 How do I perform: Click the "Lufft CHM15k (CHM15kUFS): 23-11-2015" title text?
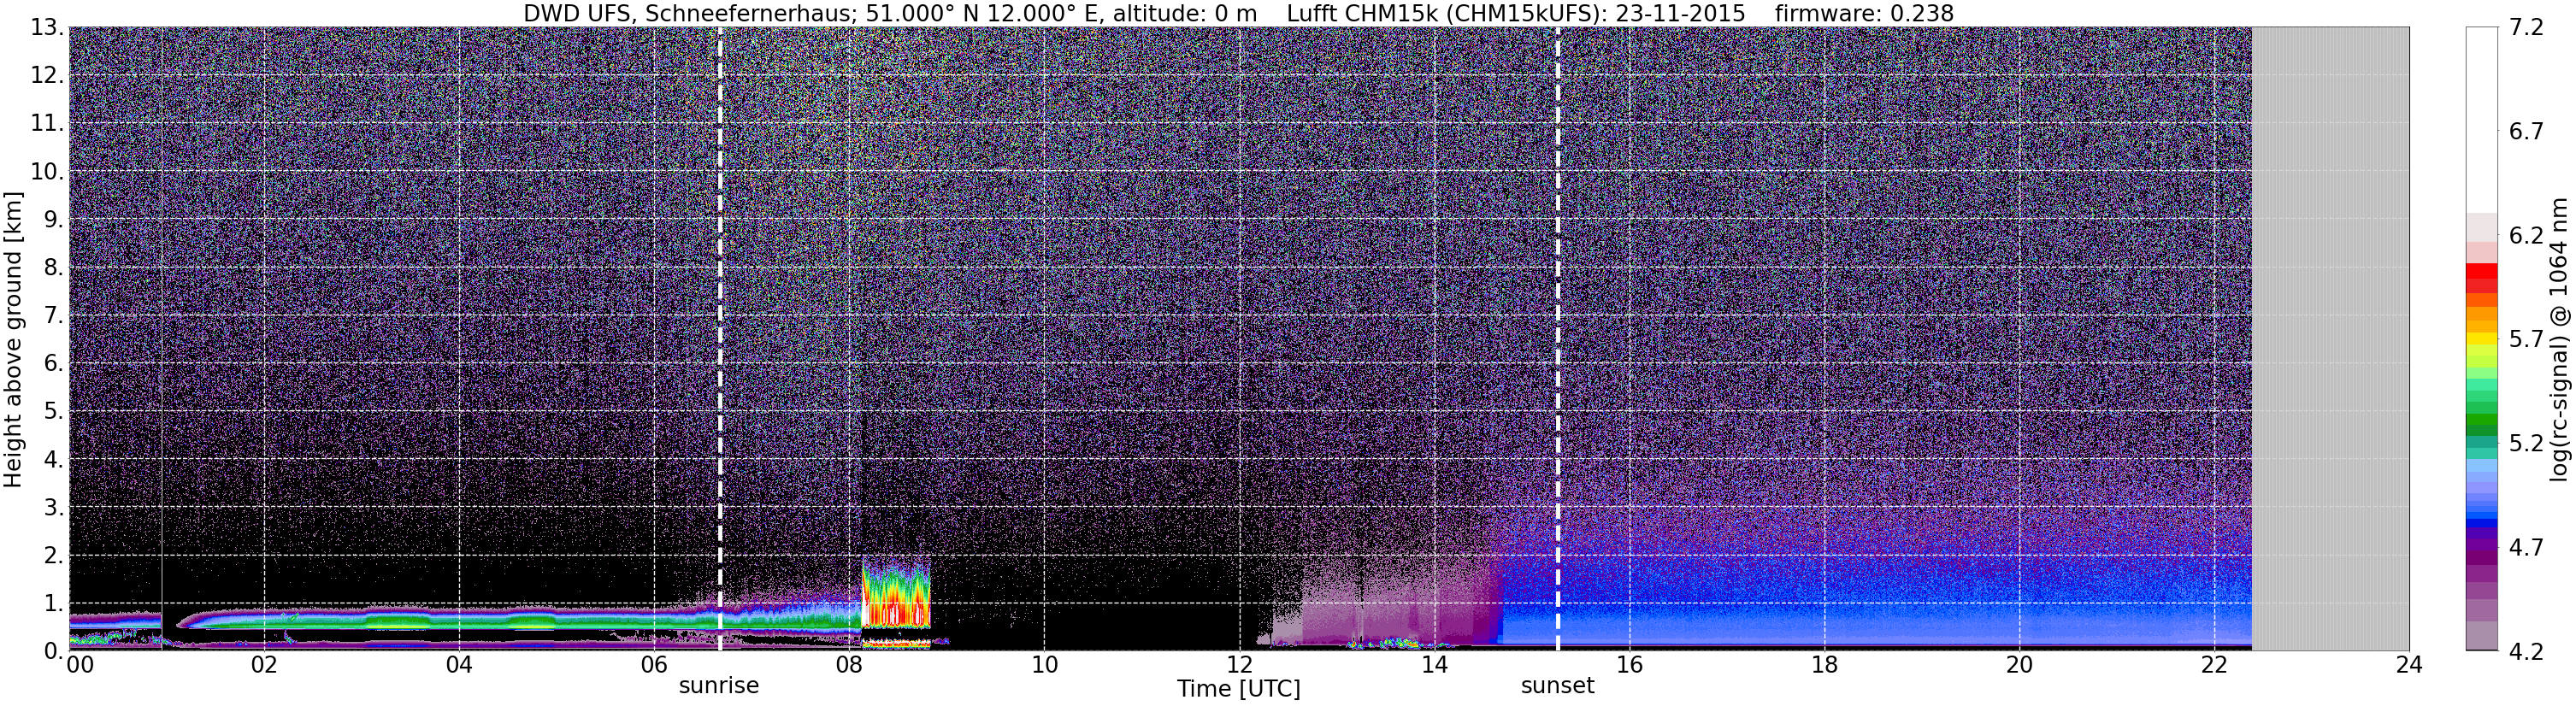[1516, 13]
